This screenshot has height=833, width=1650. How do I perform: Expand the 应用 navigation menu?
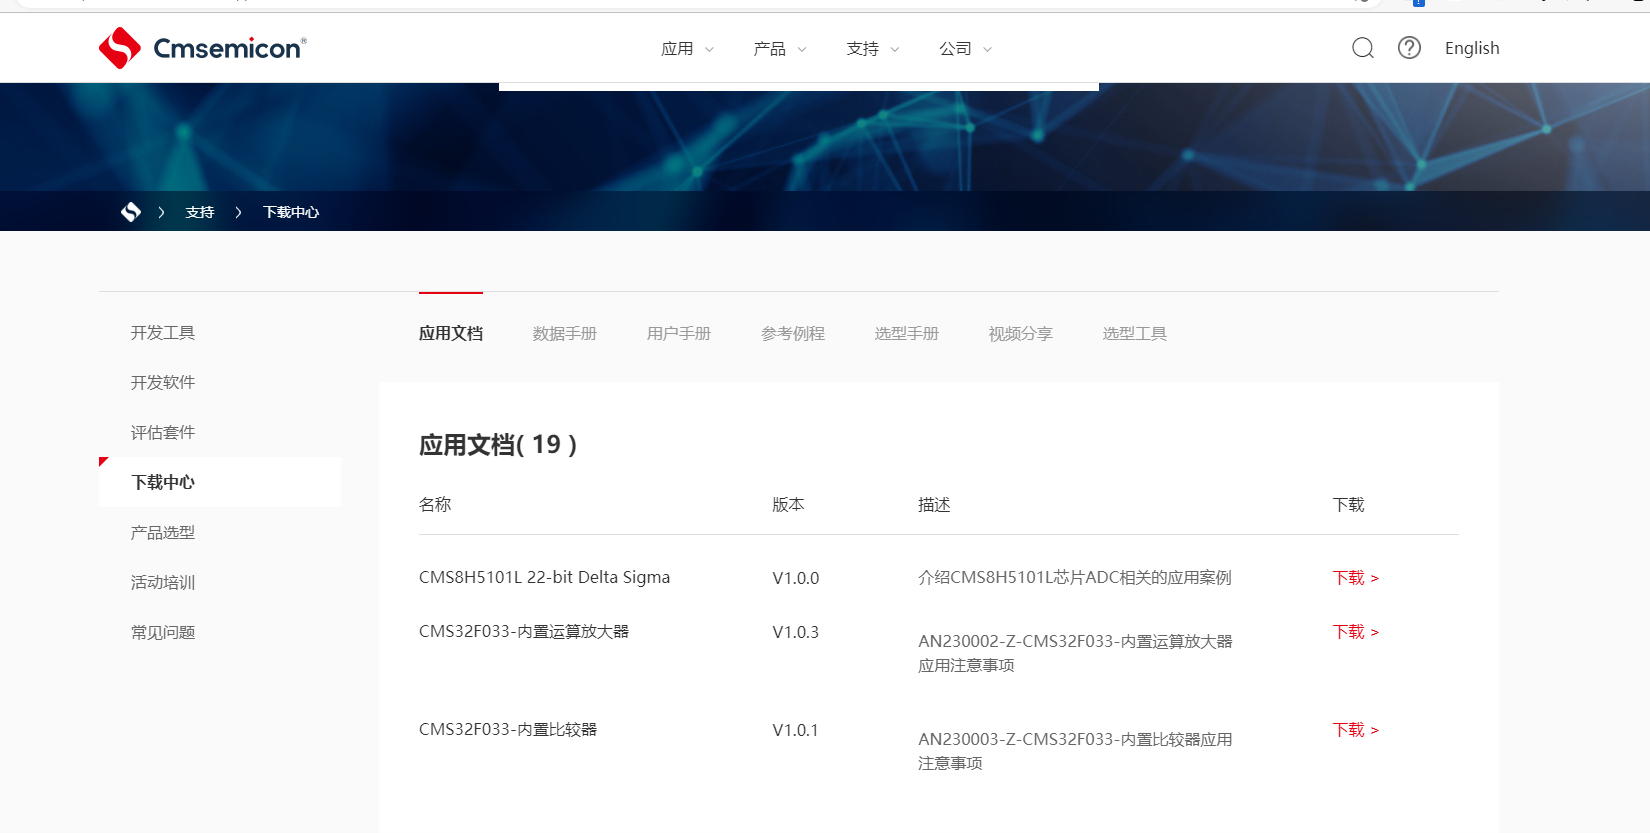[687, 49]
